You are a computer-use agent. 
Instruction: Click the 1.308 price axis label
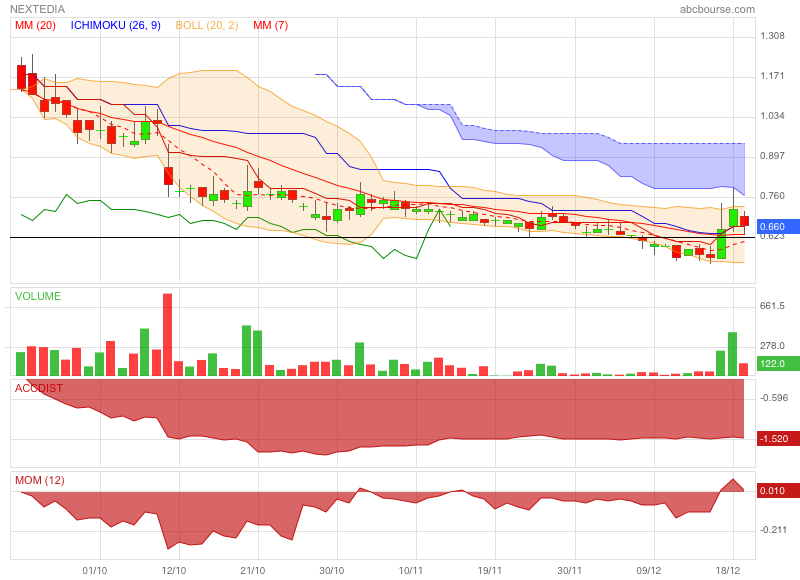coord(772,36)
